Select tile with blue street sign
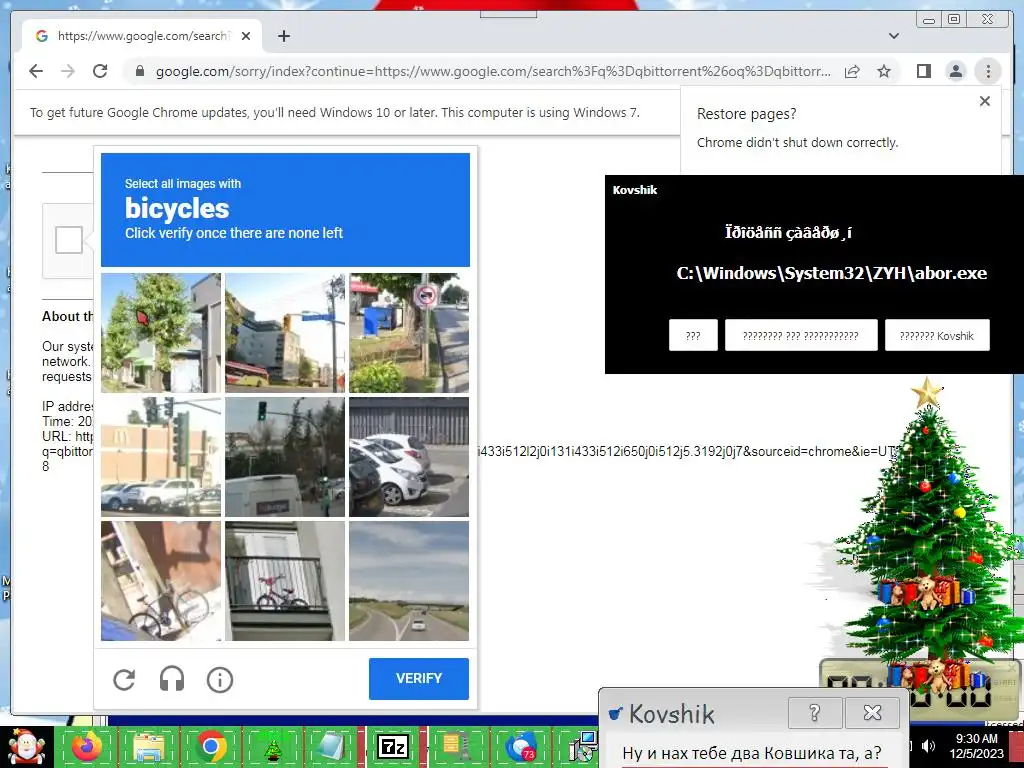Viewport: 1024px width, 768px height. click(x=285, y=332)
